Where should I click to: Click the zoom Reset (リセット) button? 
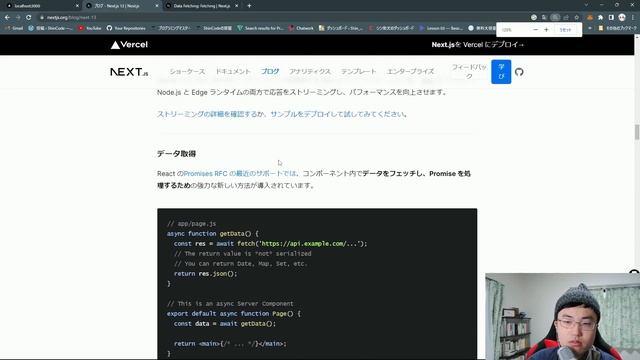click(565, 30)
